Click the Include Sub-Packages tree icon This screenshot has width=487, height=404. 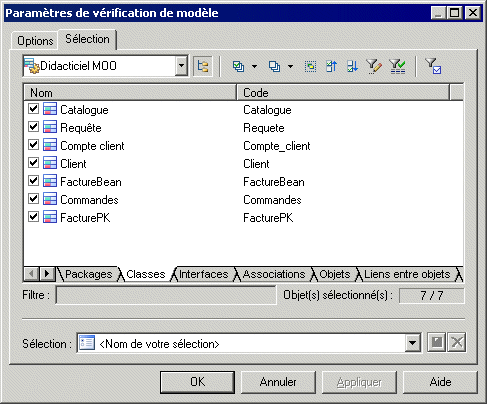click(x=203, y=66)
